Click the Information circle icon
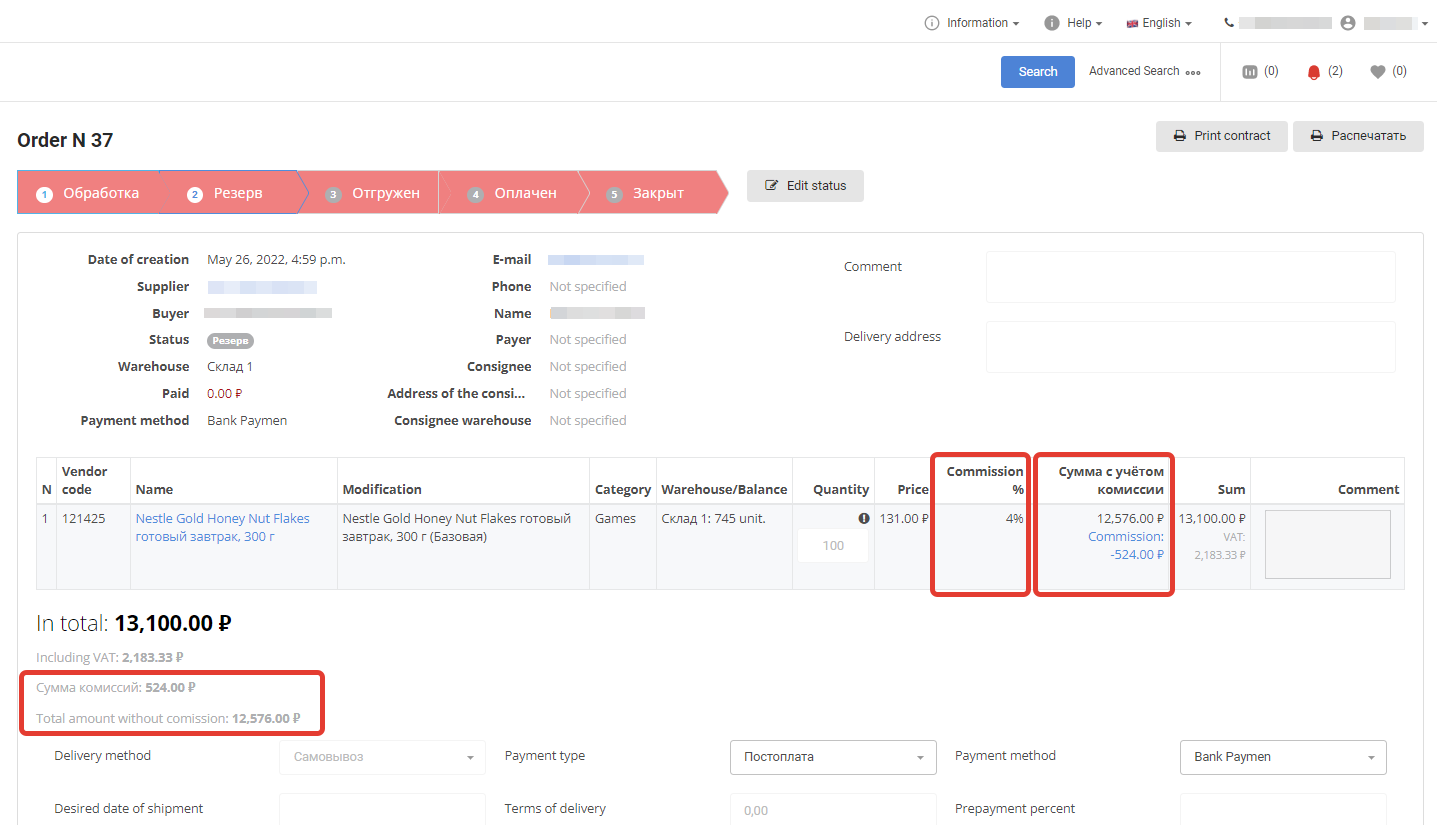 click(932, 23)
